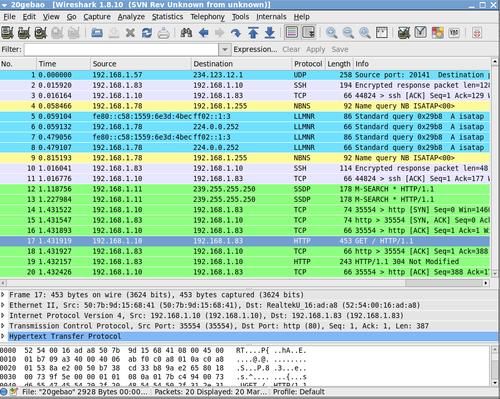Screen dimensions: 500x399
Task: Sort by the Source column header
Action: [x=141, y=64]
